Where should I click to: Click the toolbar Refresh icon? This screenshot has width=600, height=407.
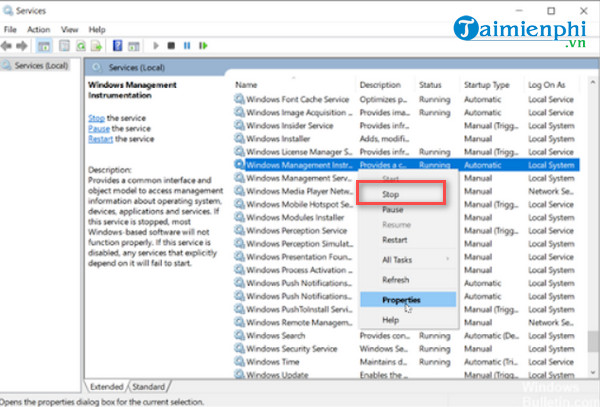(x=81, y=46)
